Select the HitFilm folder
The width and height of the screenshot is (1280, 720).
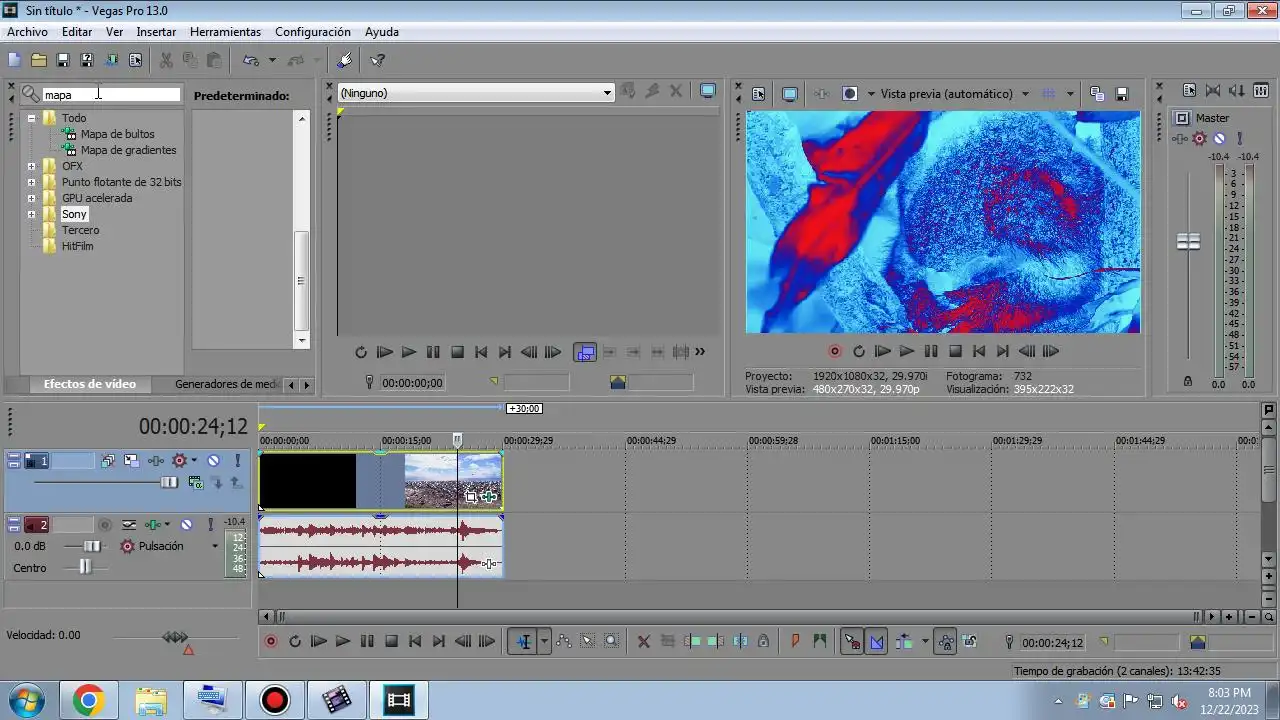point(77,246)
